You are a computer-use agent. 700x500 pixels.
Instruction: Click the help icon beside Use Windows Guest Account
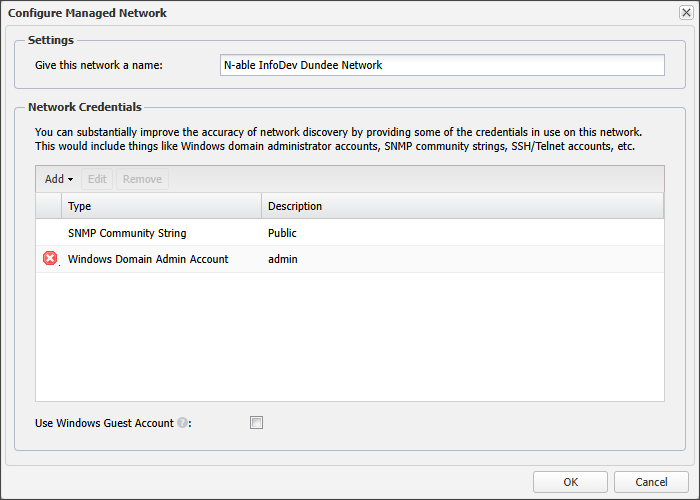[183, 423]
